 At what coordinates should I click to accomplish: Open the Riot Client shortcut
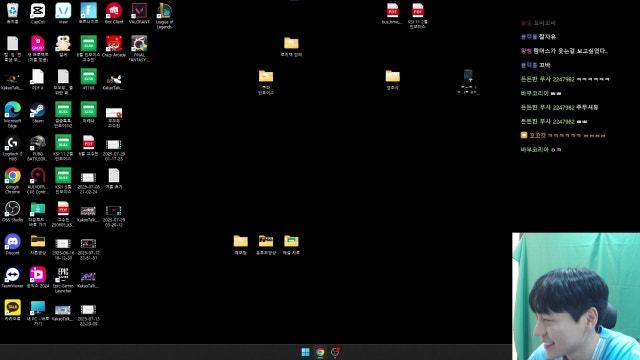pyautogui.click(x=114, y=13)
